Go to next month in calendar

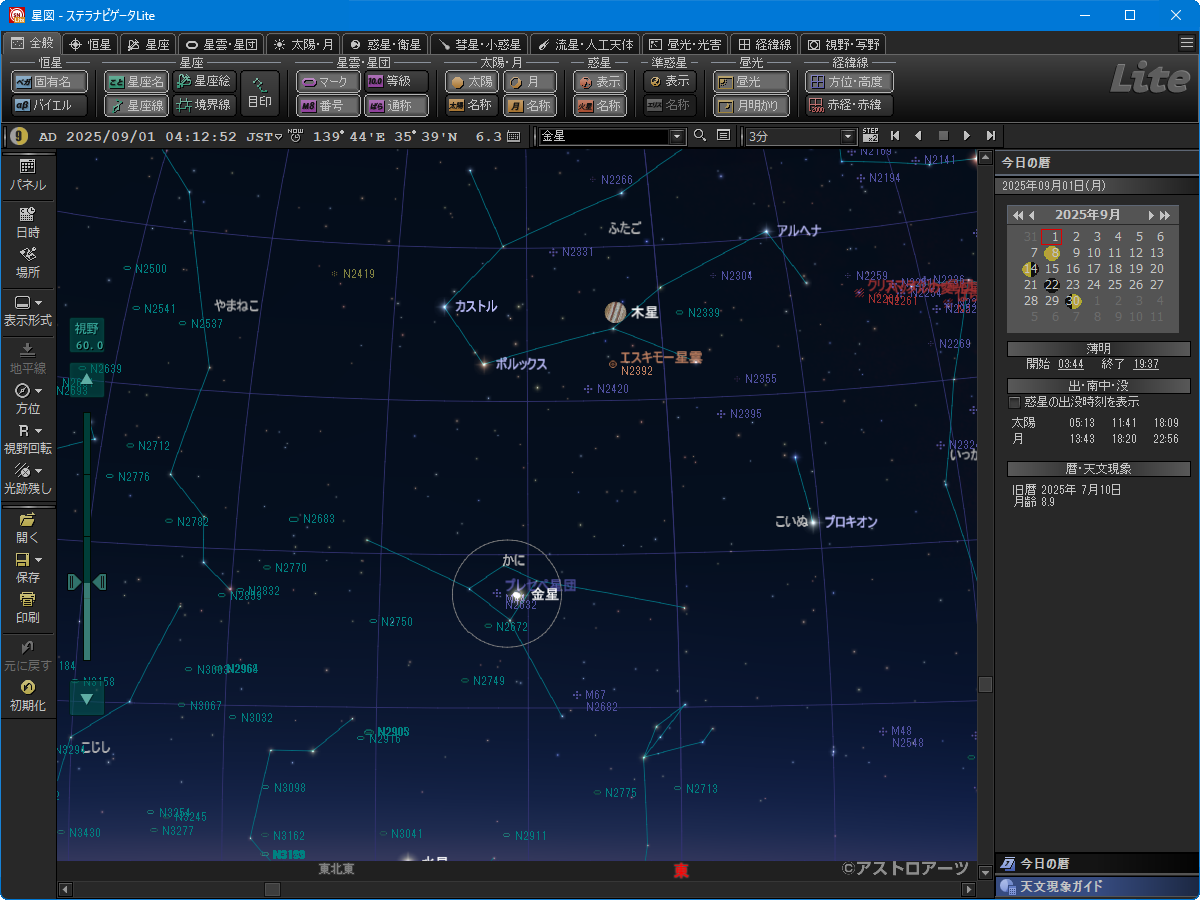click(1152, 215)
